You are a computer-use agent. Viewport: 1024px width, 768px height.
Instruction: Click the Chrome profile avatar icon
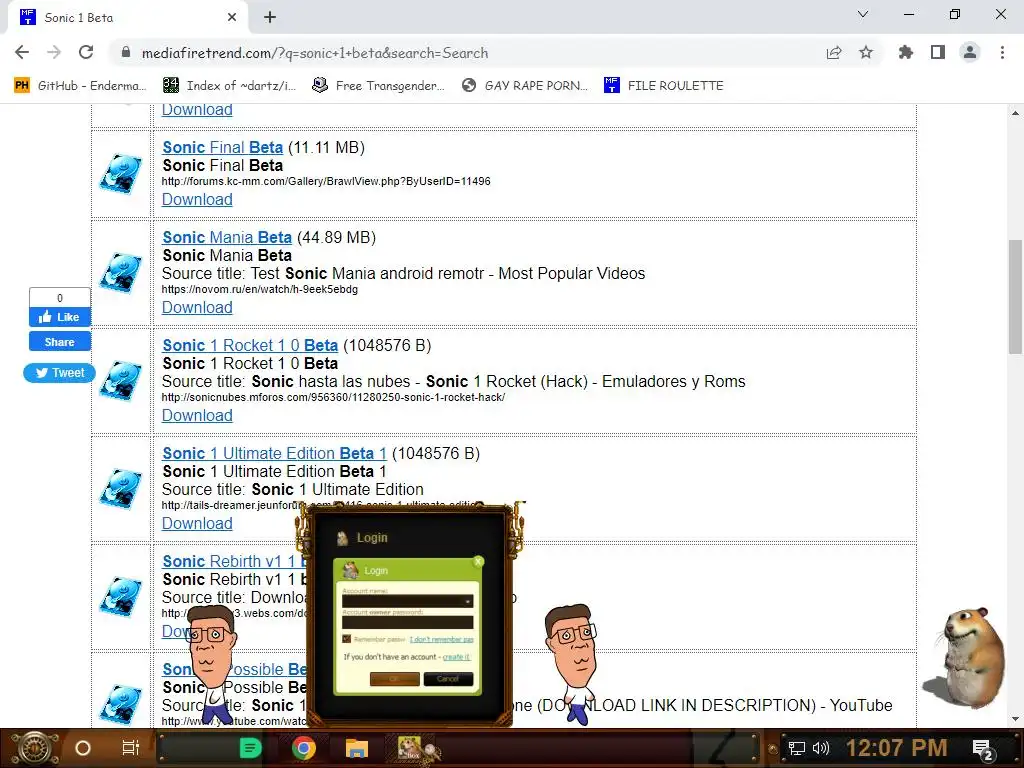[x=970, y=52]
